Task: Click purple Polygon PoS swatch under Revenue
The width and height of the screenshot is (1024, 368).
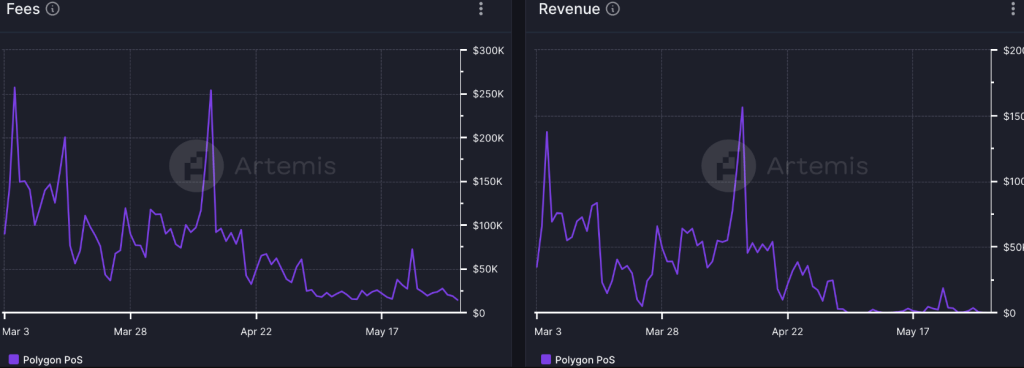Action: tap(546, 359)
